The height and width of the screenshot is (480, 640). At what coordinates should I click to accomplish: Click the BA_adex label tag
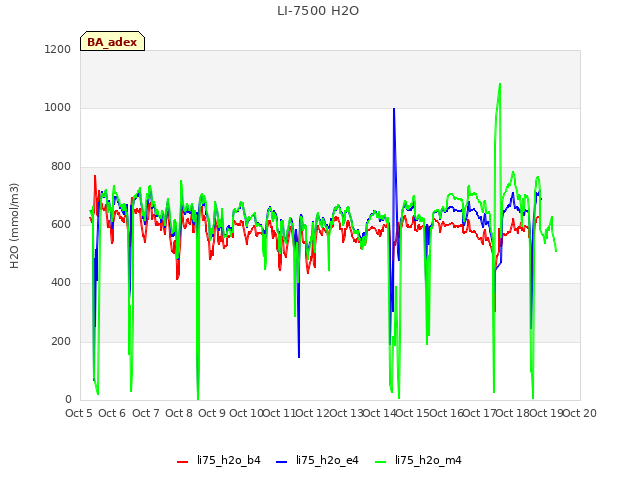pyautogui.click(x=112, y=41)
